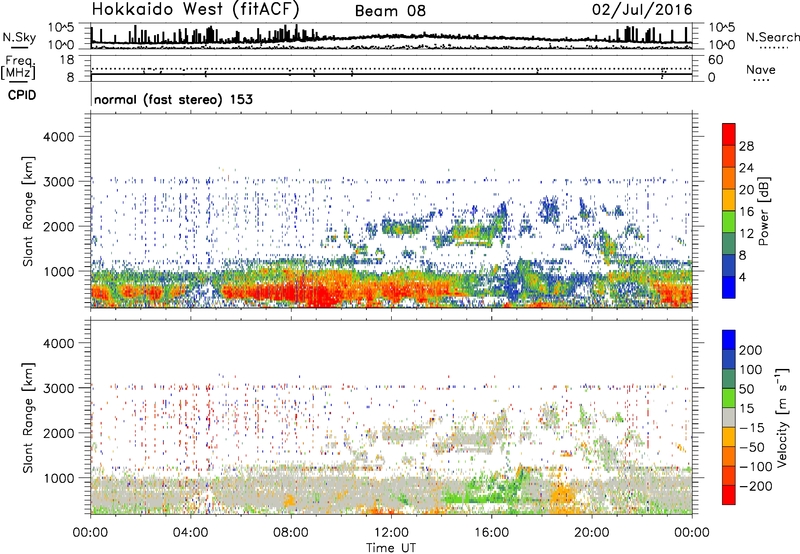
Task: Click '3000' on the velocity panel's range axis
Action: [59, 388]
